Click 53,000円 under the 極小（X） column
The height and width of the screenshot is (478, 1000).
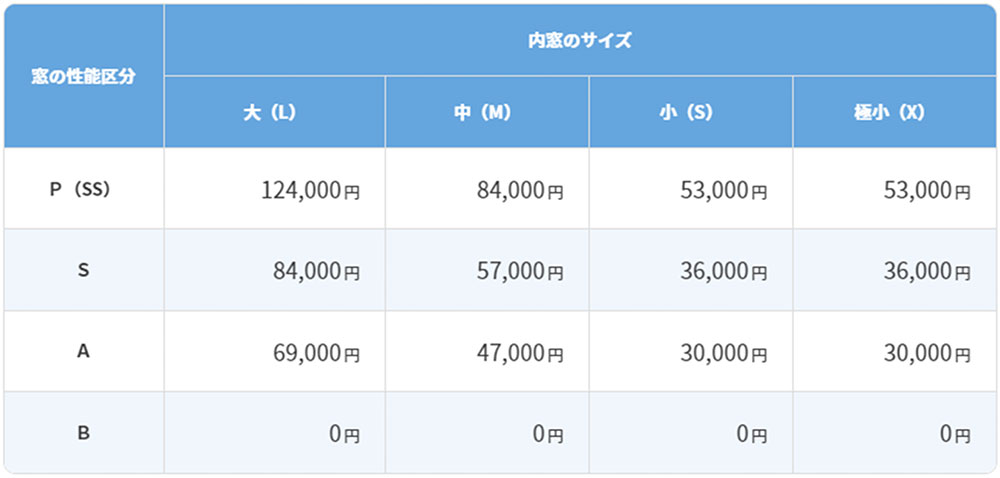(x=927, y=190)
